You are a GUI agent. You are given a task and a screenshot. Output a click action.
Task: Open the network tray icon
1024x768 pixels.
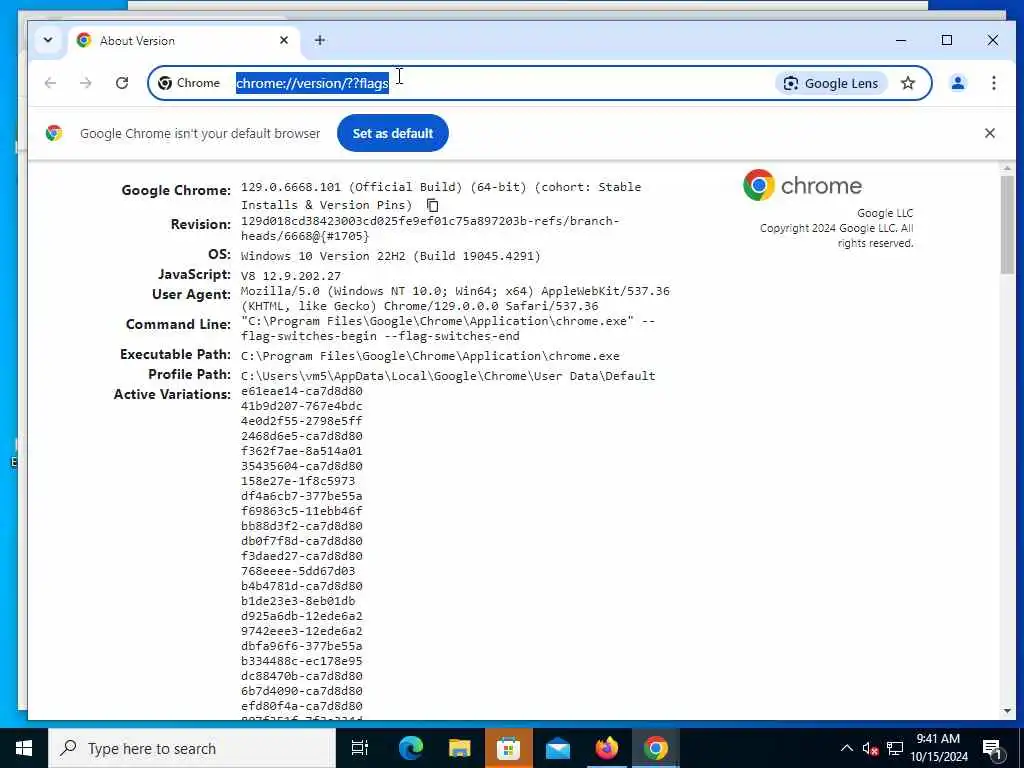(895, 749)
